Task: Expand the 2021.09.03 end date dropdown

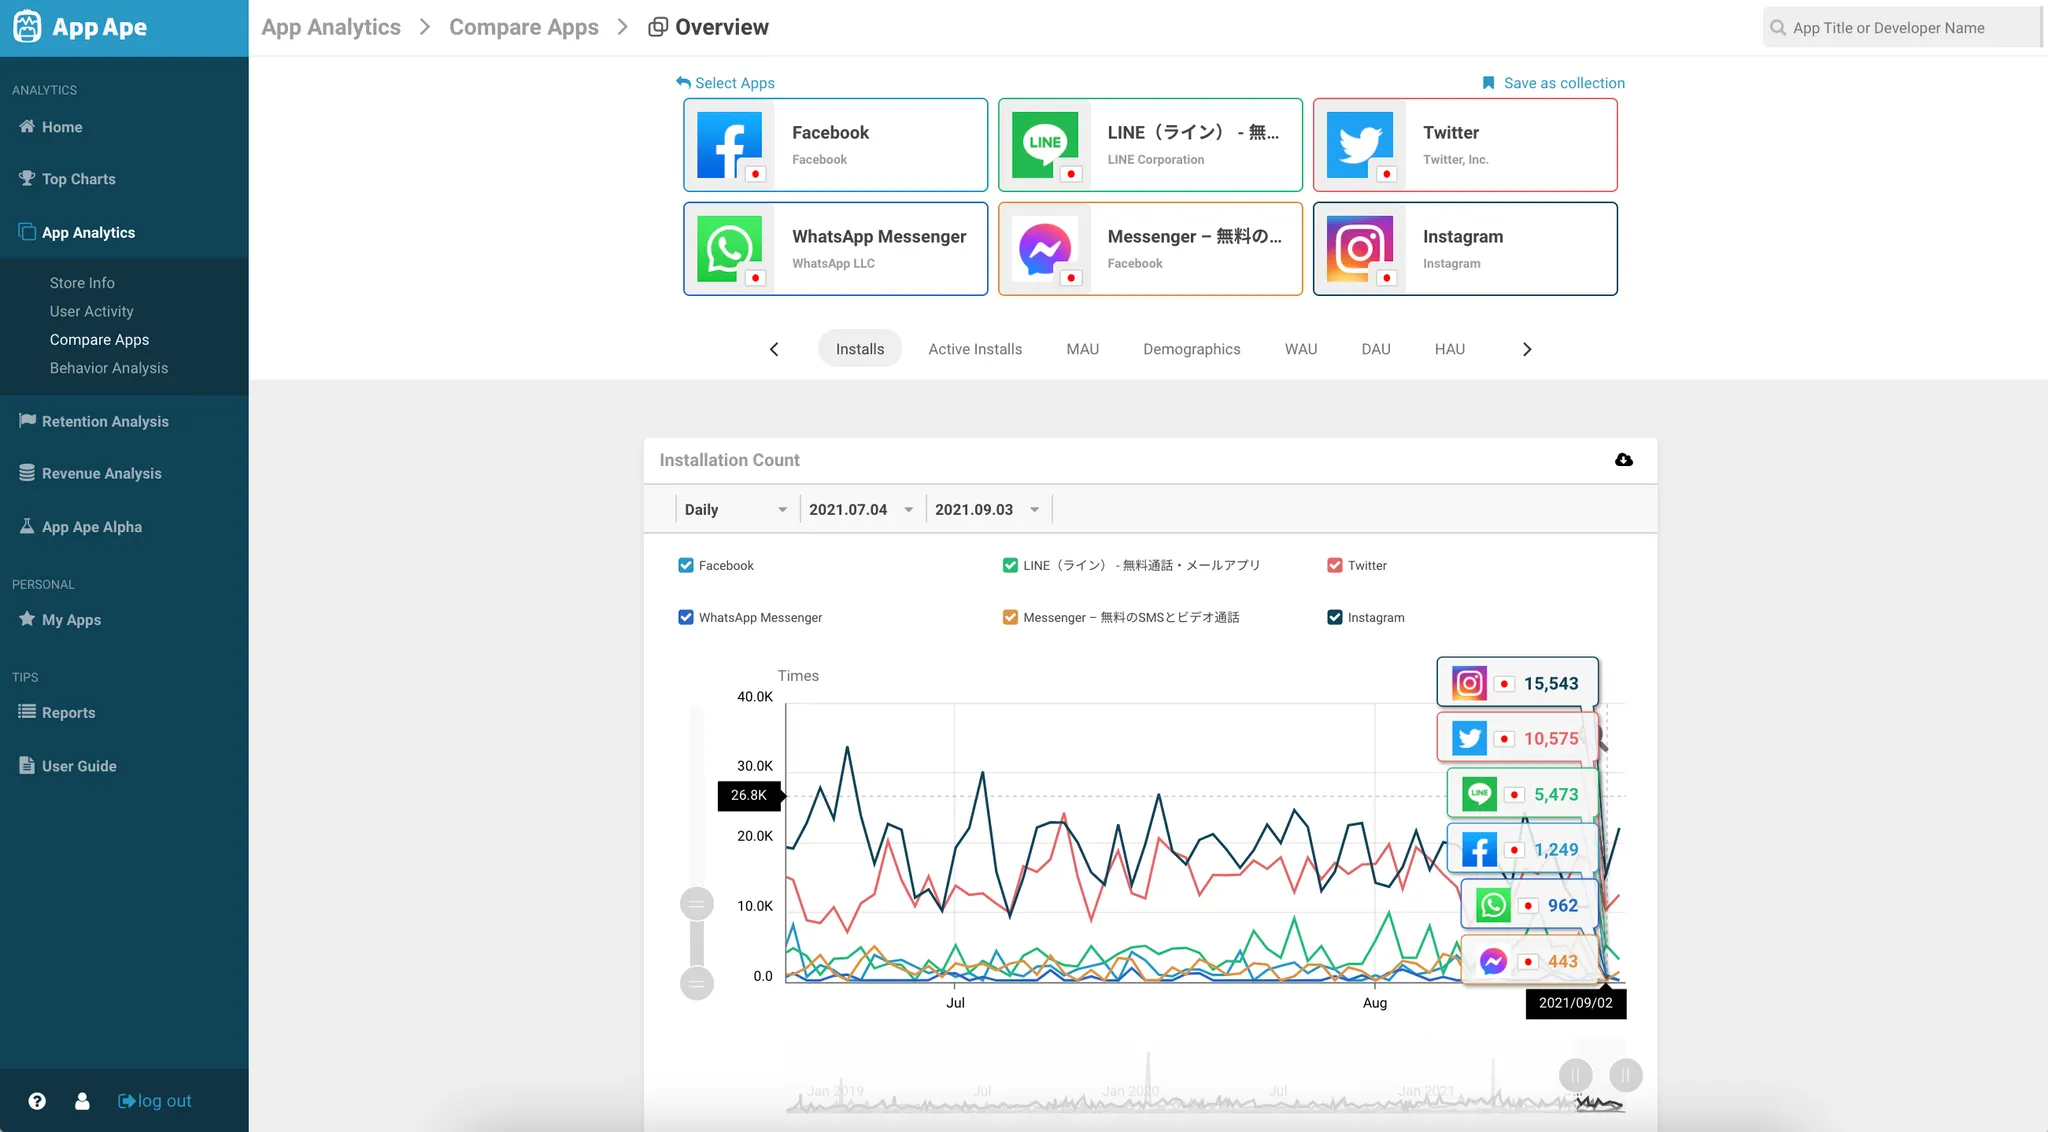Action: coord(987,509)
